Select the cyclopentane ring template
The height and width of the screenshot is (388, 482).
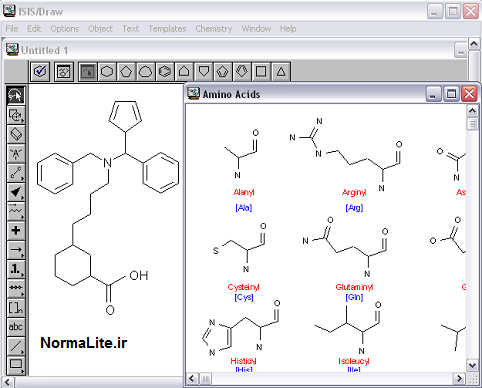[126, 71]
